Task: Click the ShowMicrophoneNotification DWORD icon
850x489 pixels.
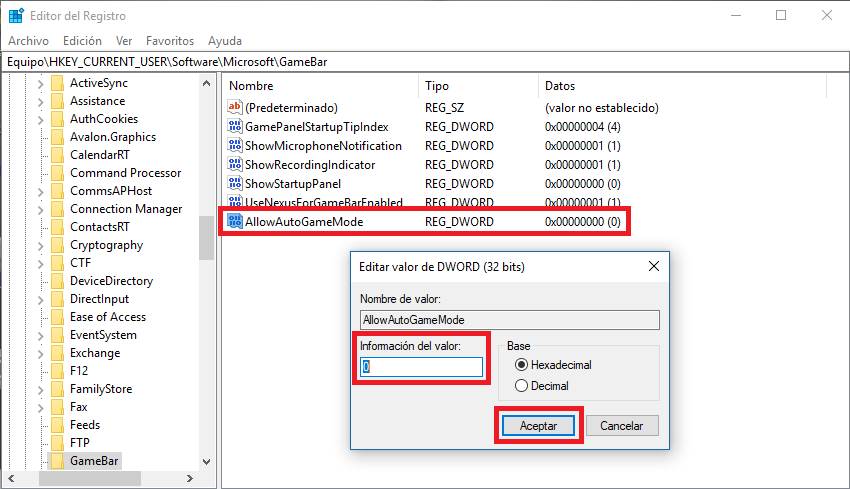Action: click(235, 145)
